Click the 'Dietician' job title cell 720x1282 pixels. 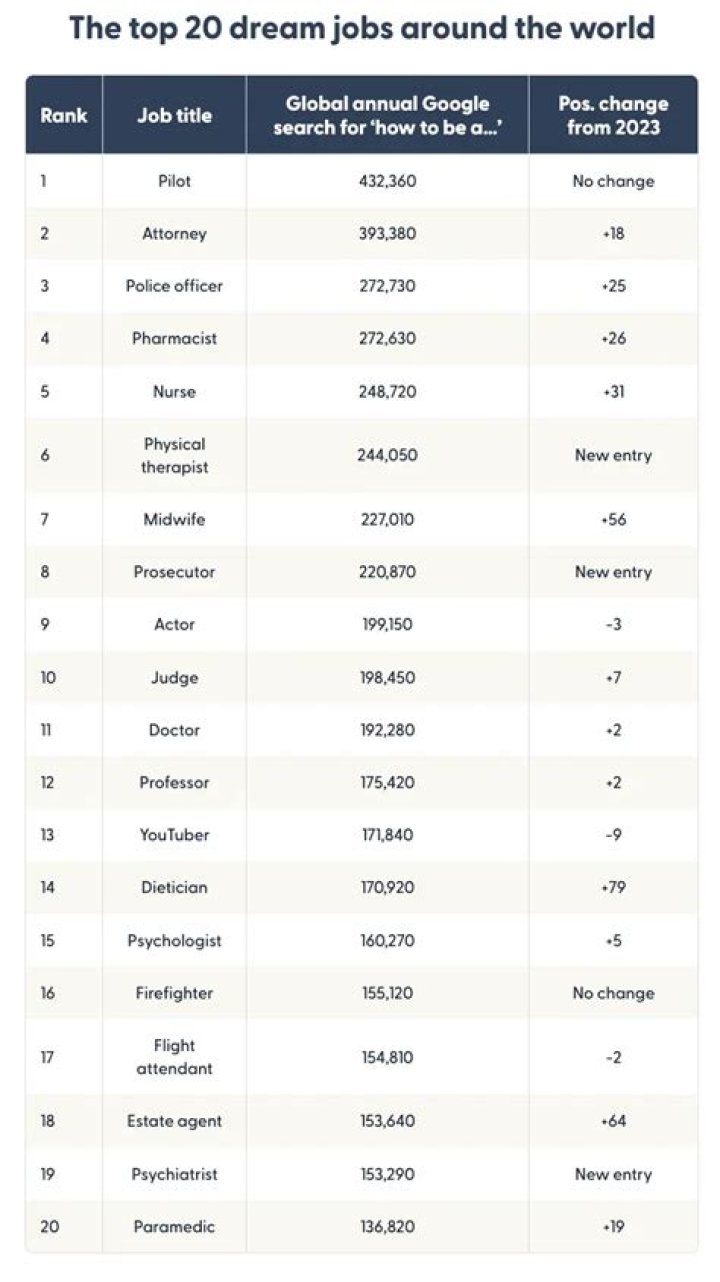(x=174, y=887)
